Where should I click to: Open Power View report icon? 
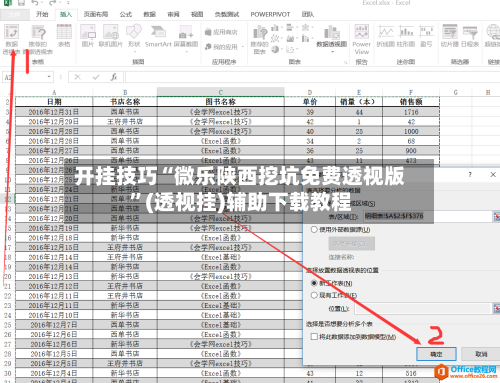(362, 39)
